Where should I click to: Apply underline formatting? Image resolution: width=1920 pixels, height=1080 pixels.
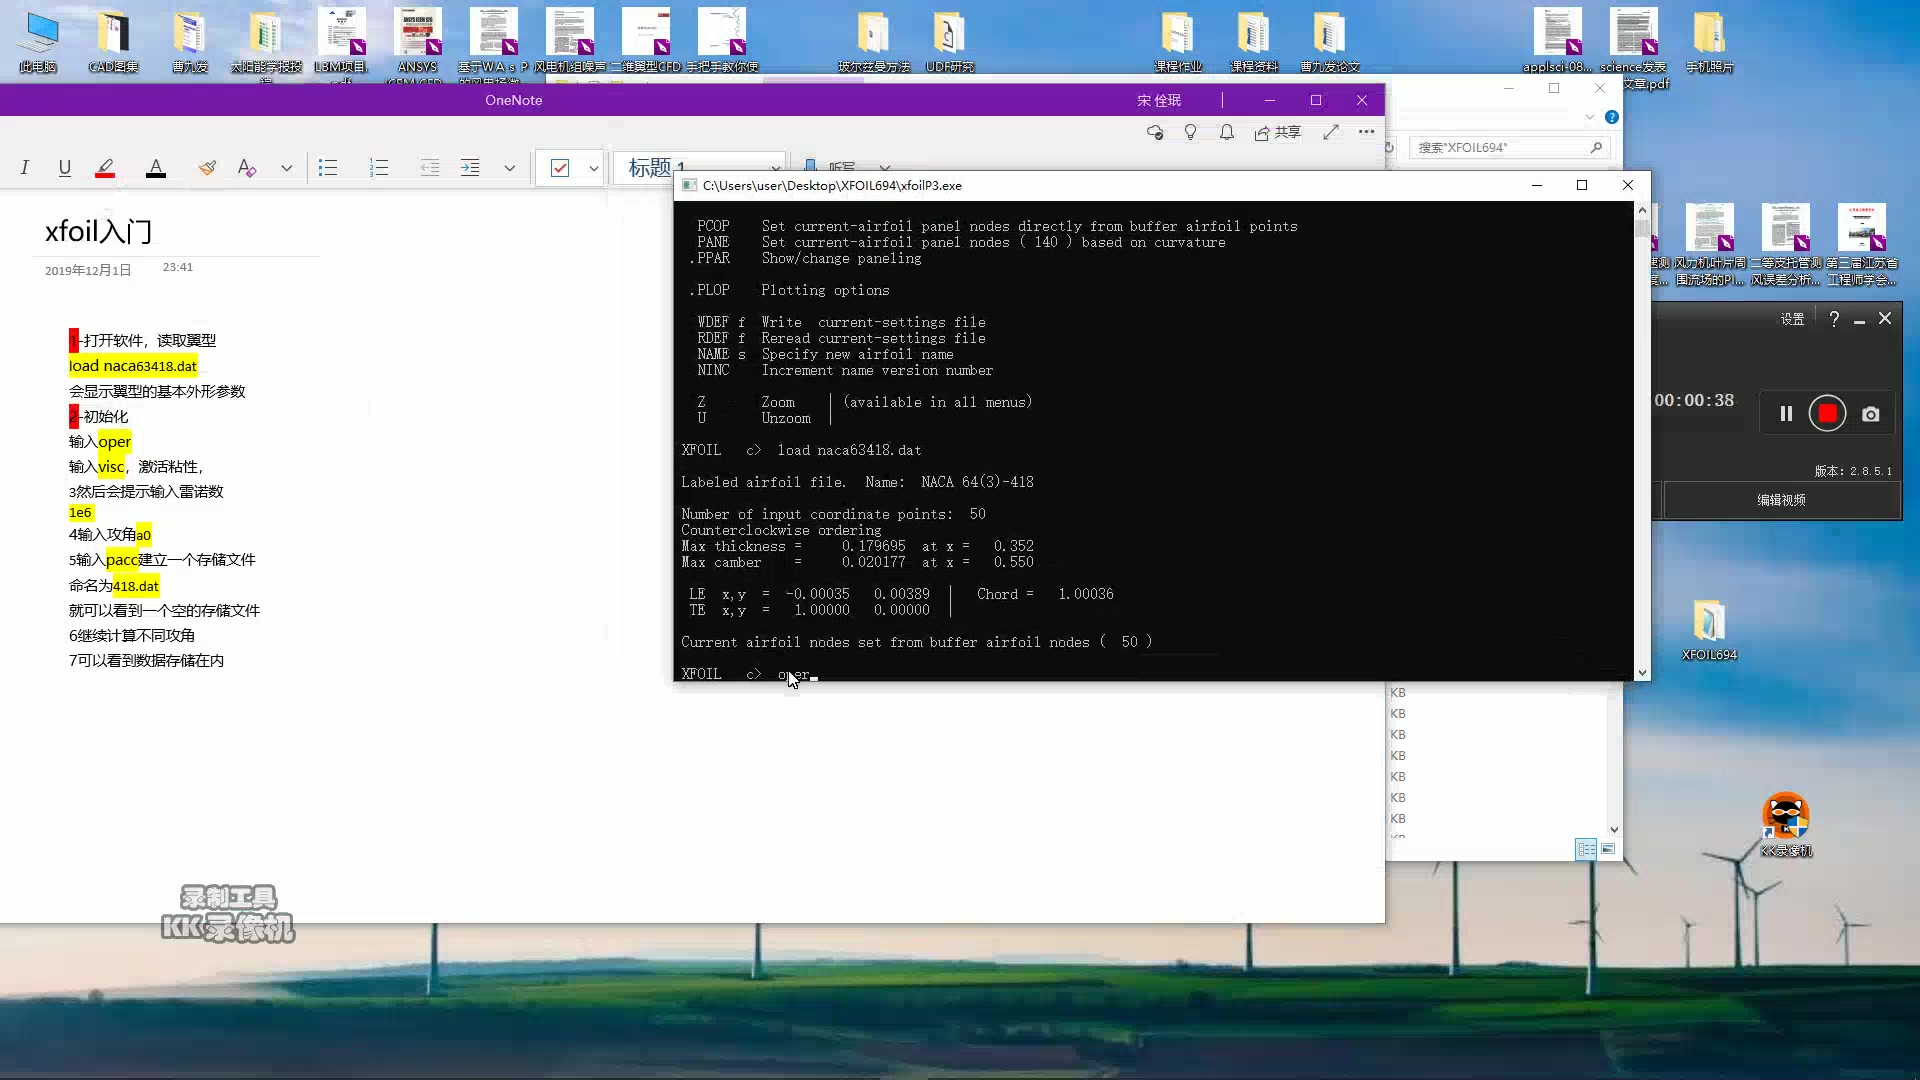point(64,168)
